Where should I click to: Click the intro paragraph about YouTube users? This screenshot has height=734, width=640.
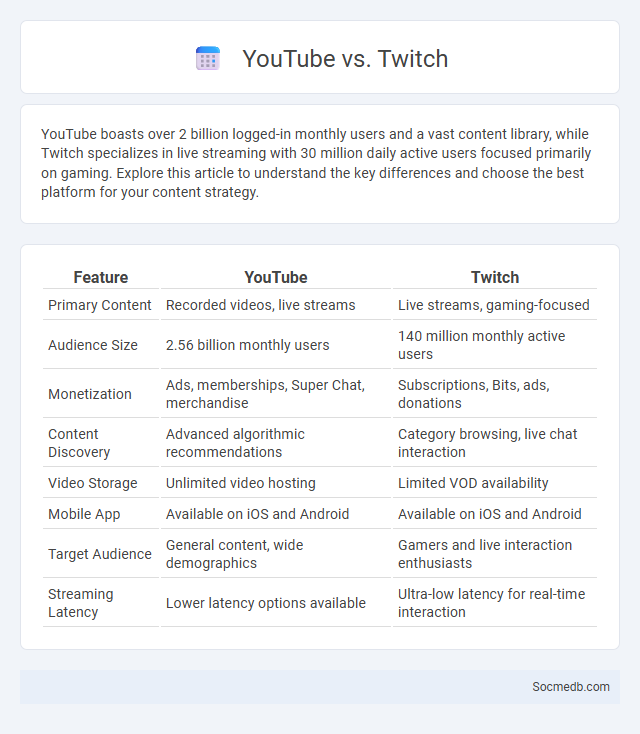tap(316, 163)
